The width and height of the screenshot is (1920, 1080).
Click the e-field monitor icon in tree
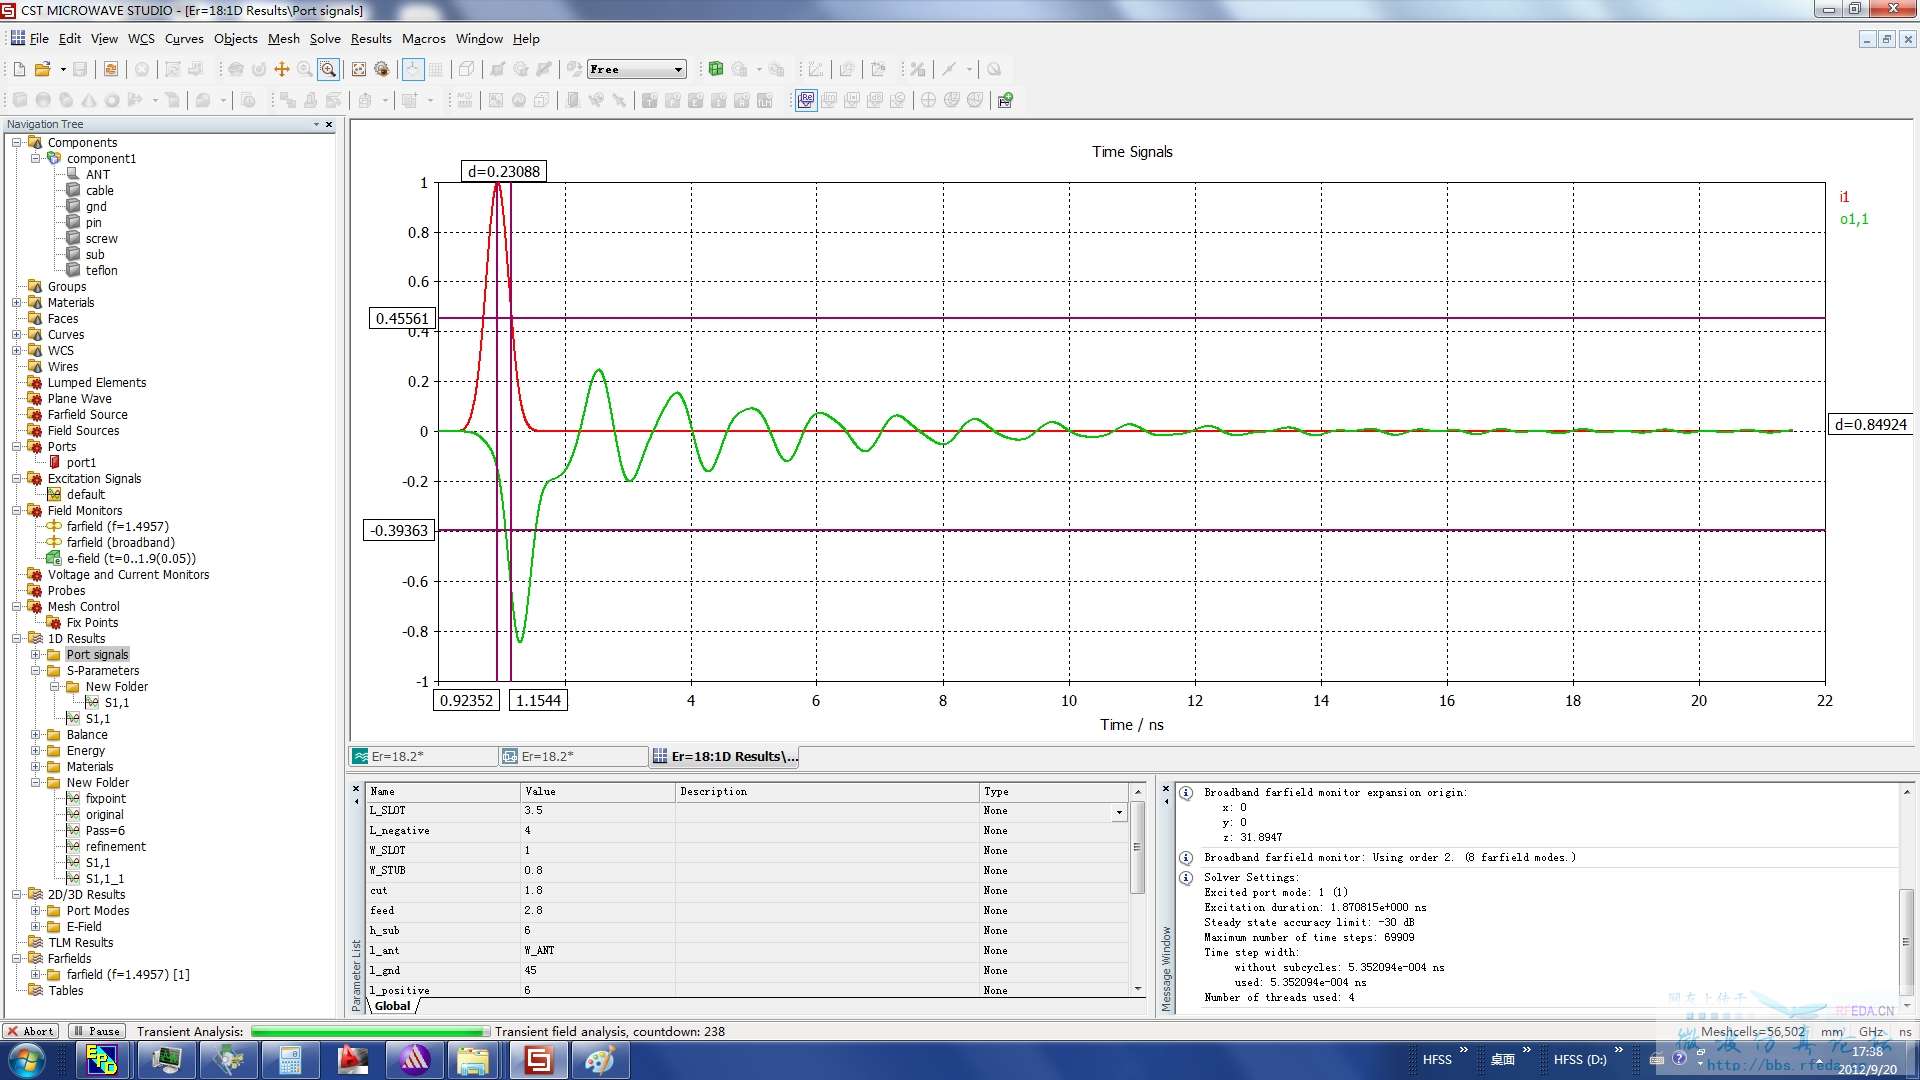[x=54, y=559]
